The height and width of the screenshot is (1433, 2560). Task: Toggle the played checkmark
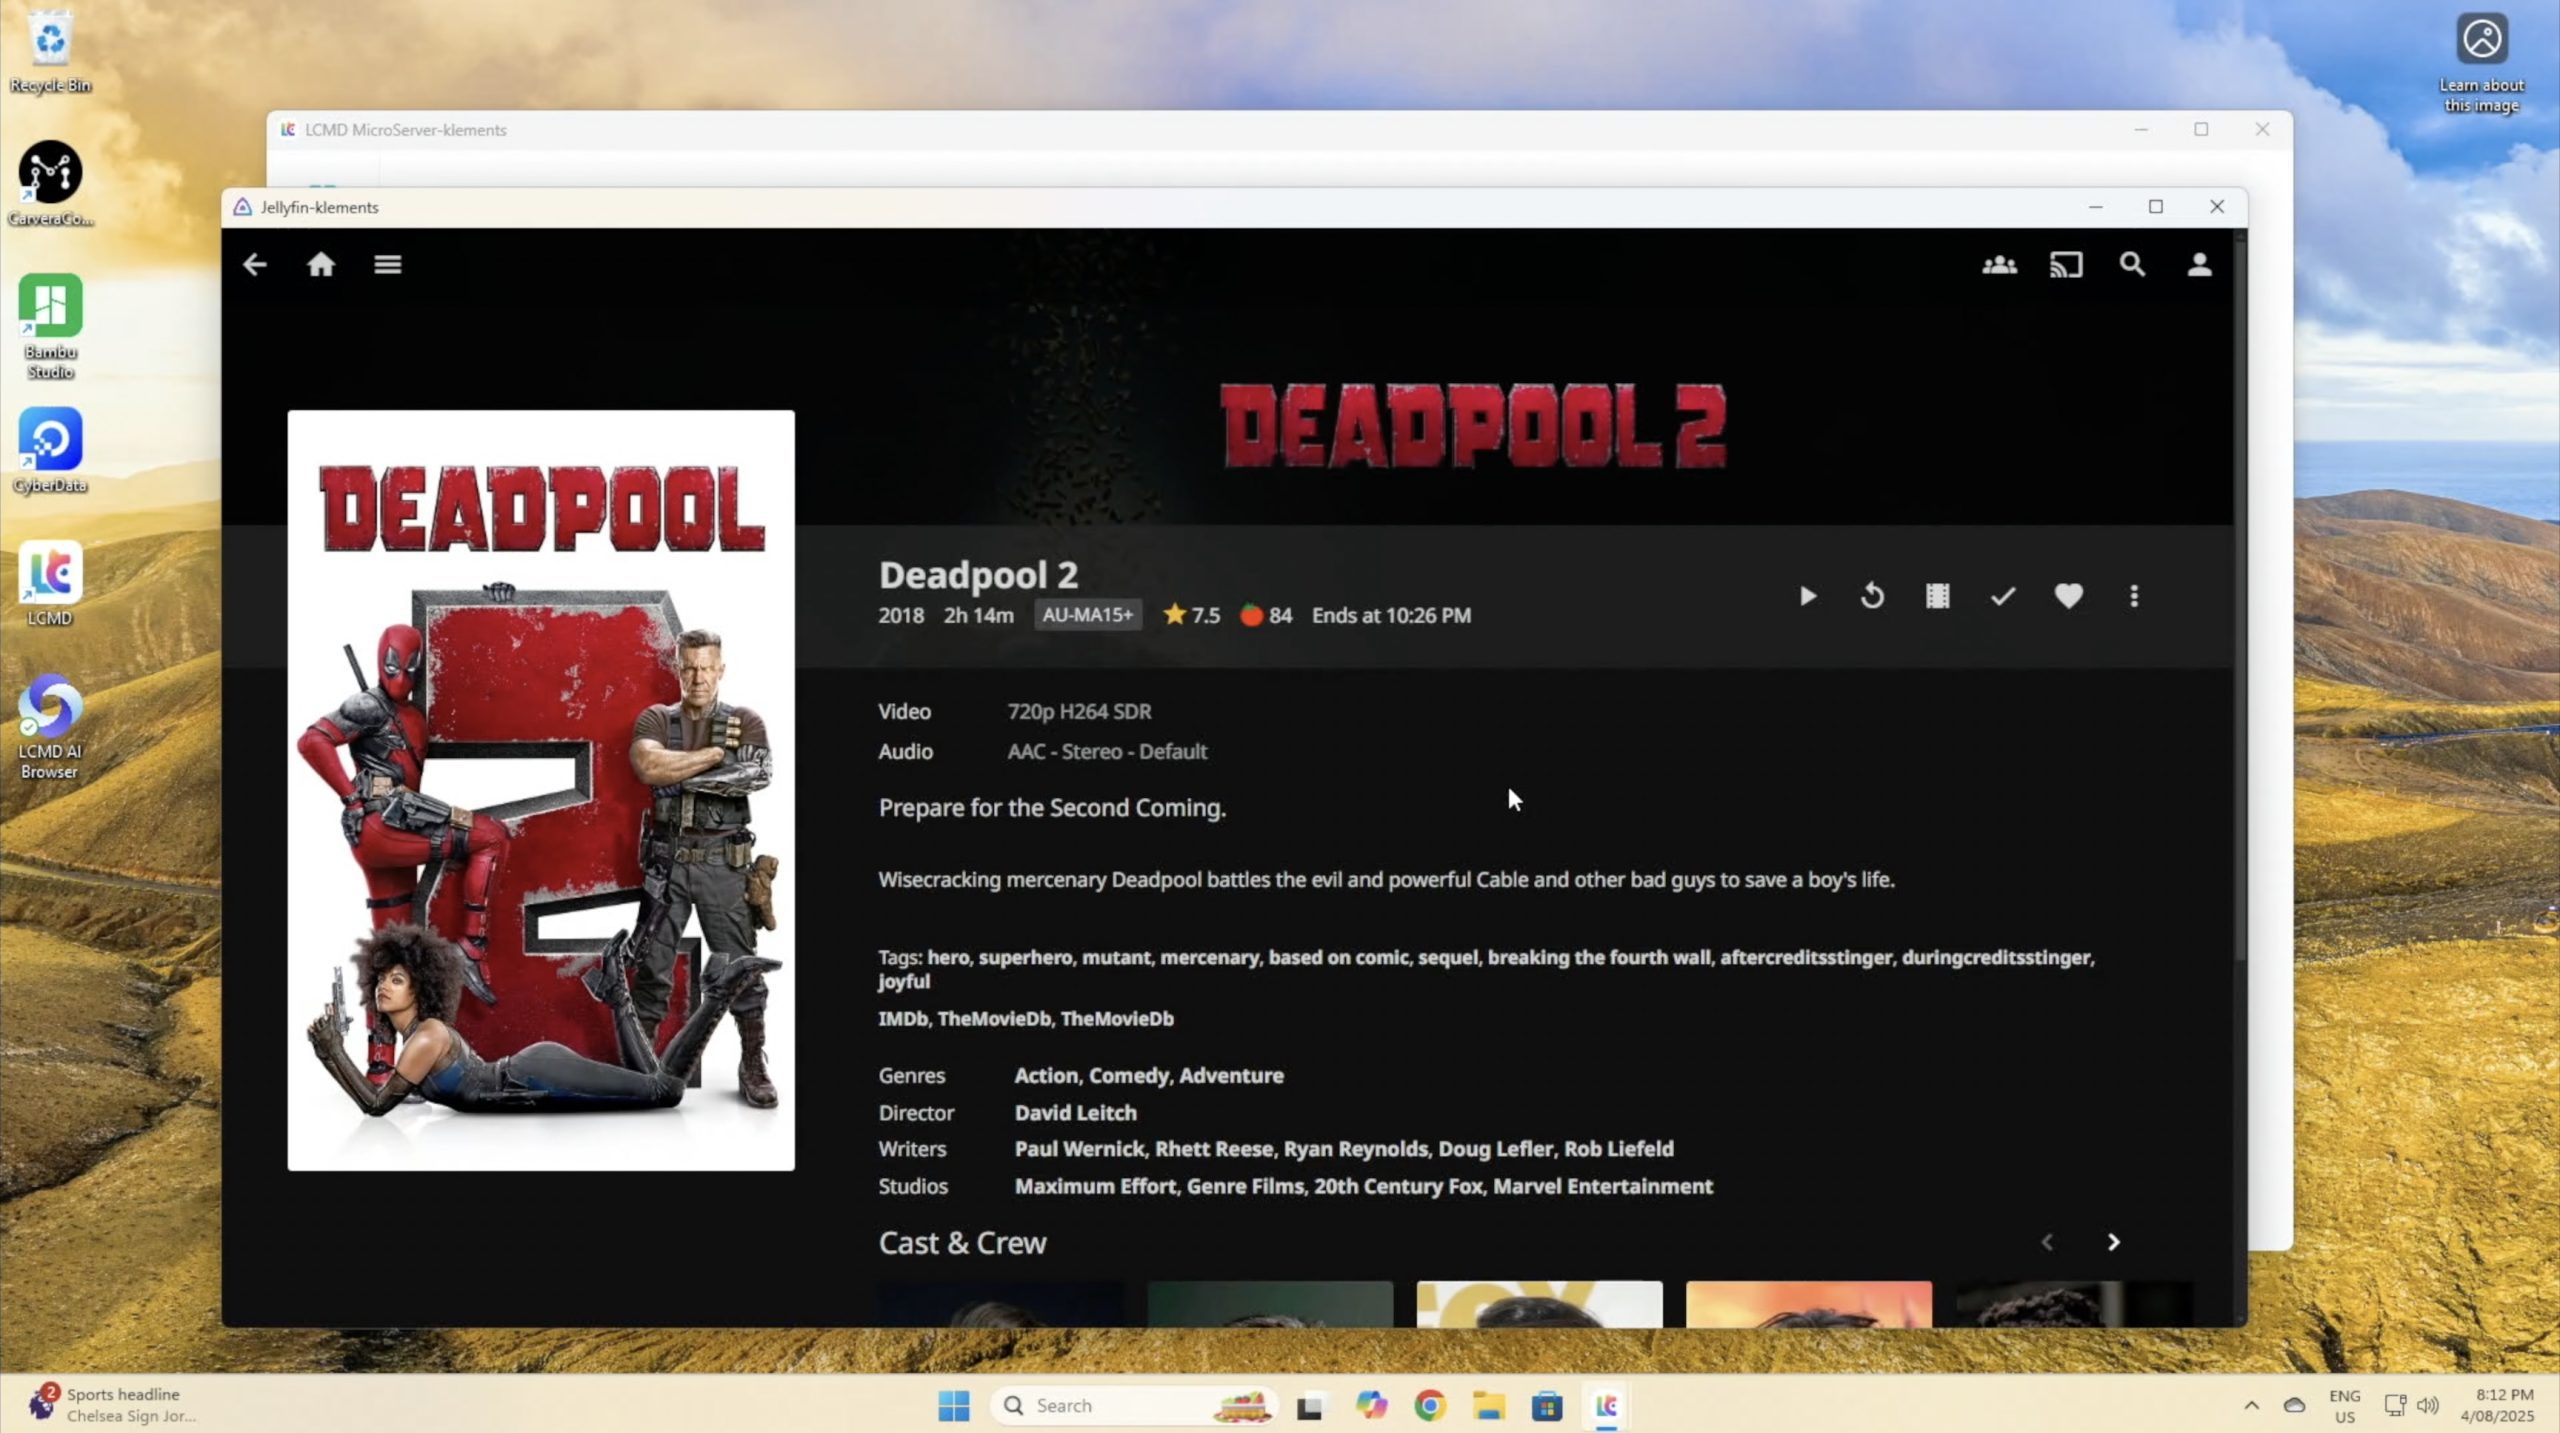tap(2003, 597)
